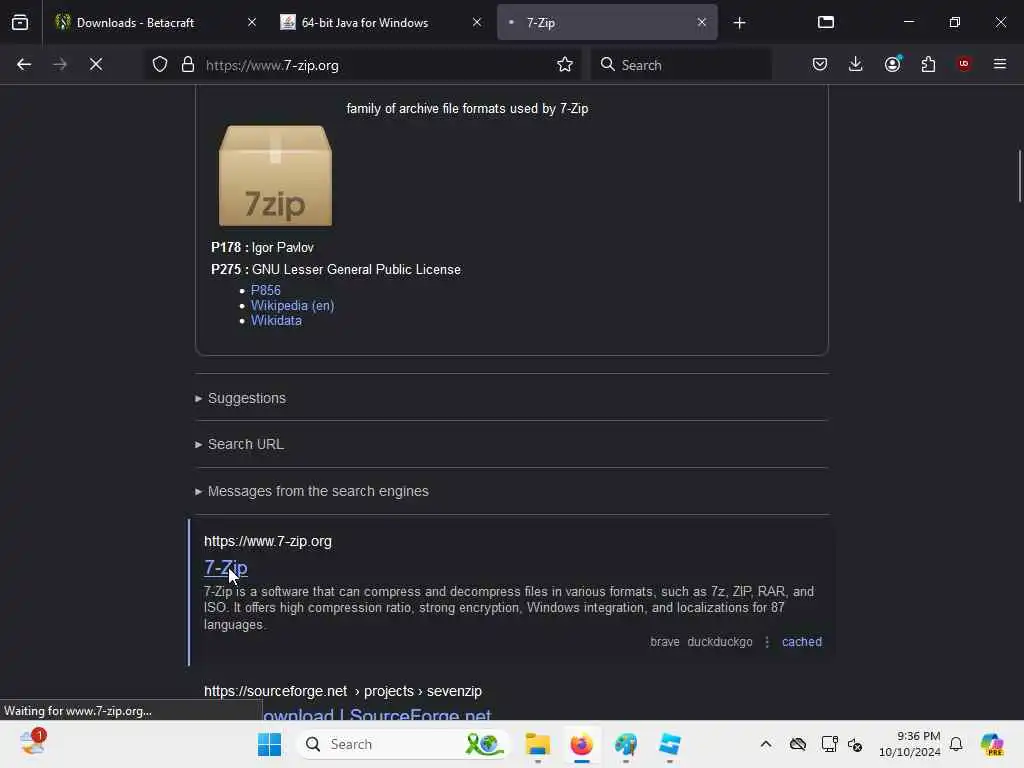Bookmark this page with star icon
The image size is (1024, 768).
[565, 65]
